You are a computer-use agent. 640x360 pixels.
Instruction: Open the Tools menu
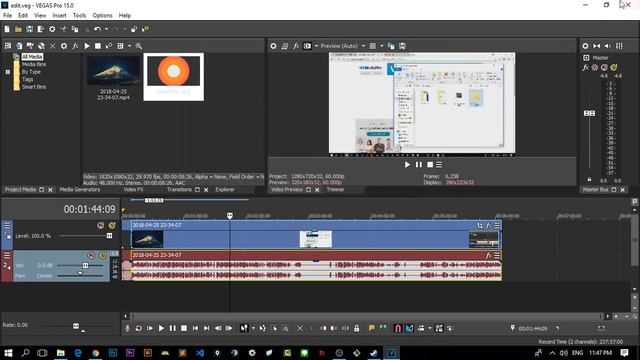point(79,16)
